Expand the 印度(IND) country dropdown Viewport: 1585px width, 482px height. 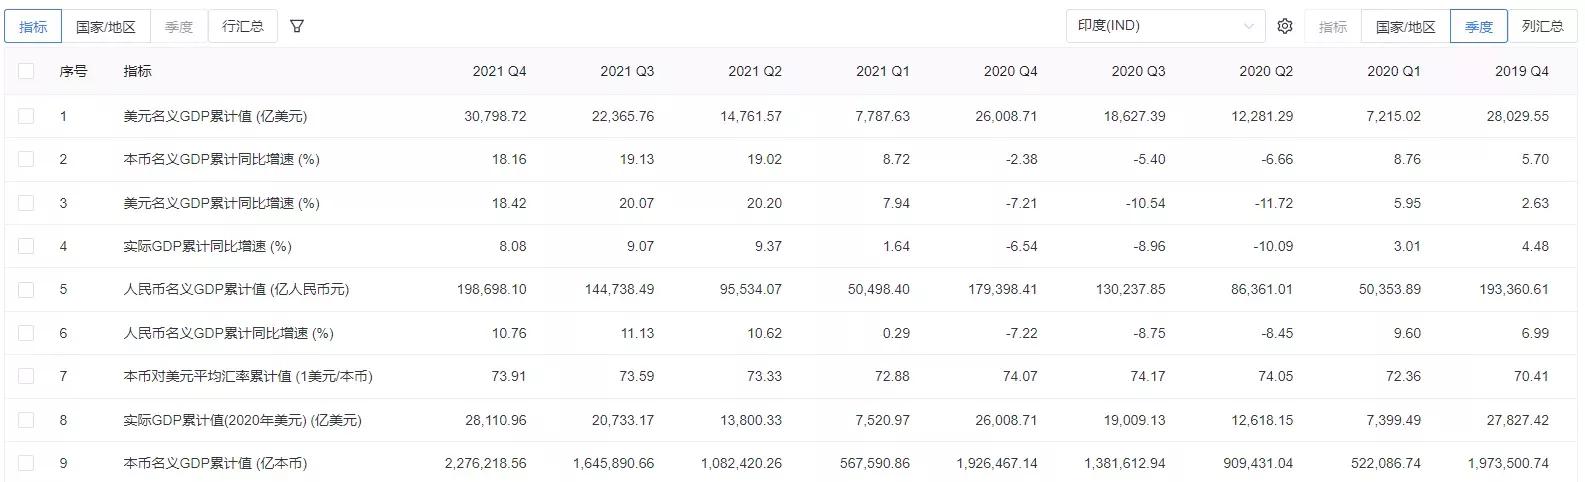(1165, 26)
